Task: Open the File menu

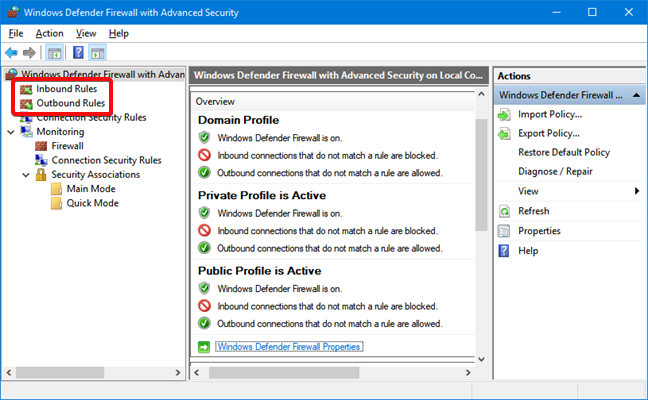Action: click(16, 33)
